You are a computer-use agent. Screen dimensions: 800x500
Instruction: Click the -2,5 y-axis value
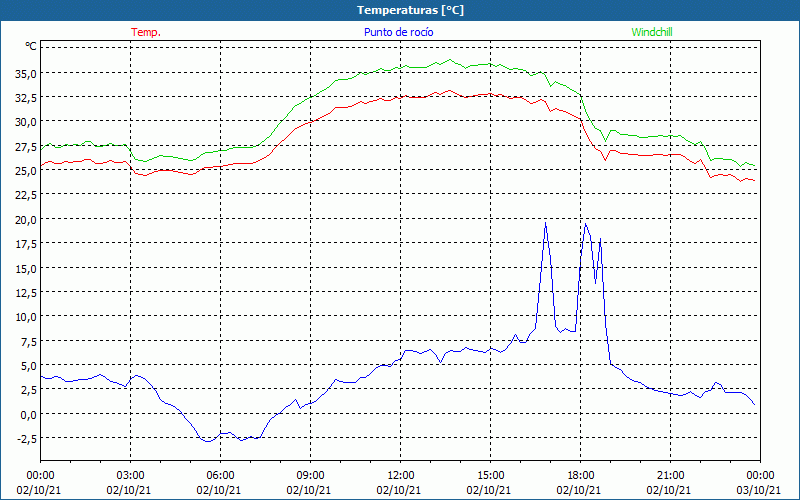(26, 438)
